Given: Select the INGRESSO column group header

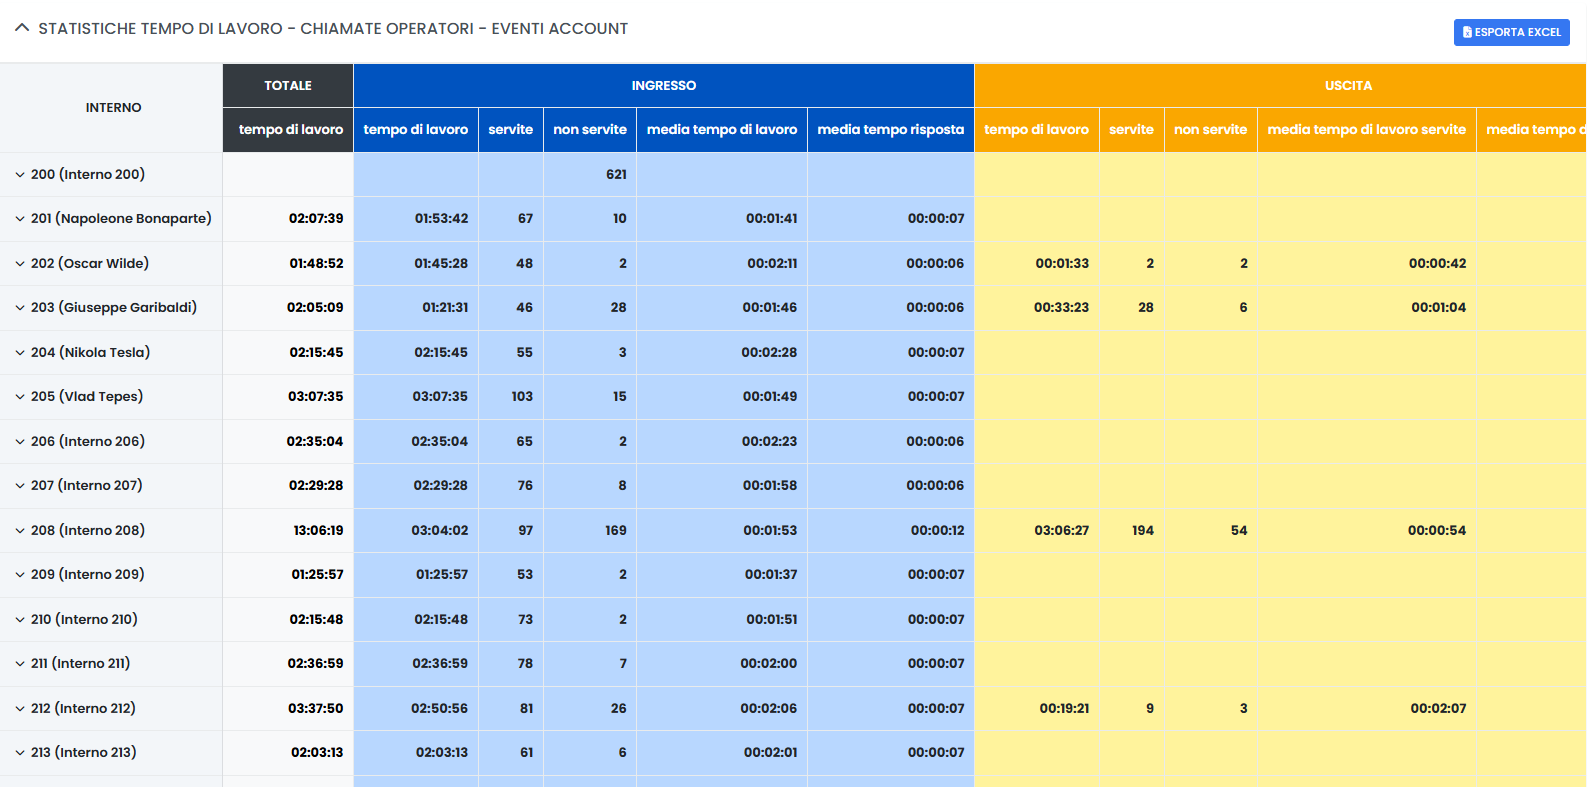Looking at the screenshot, I should [663, 86].
